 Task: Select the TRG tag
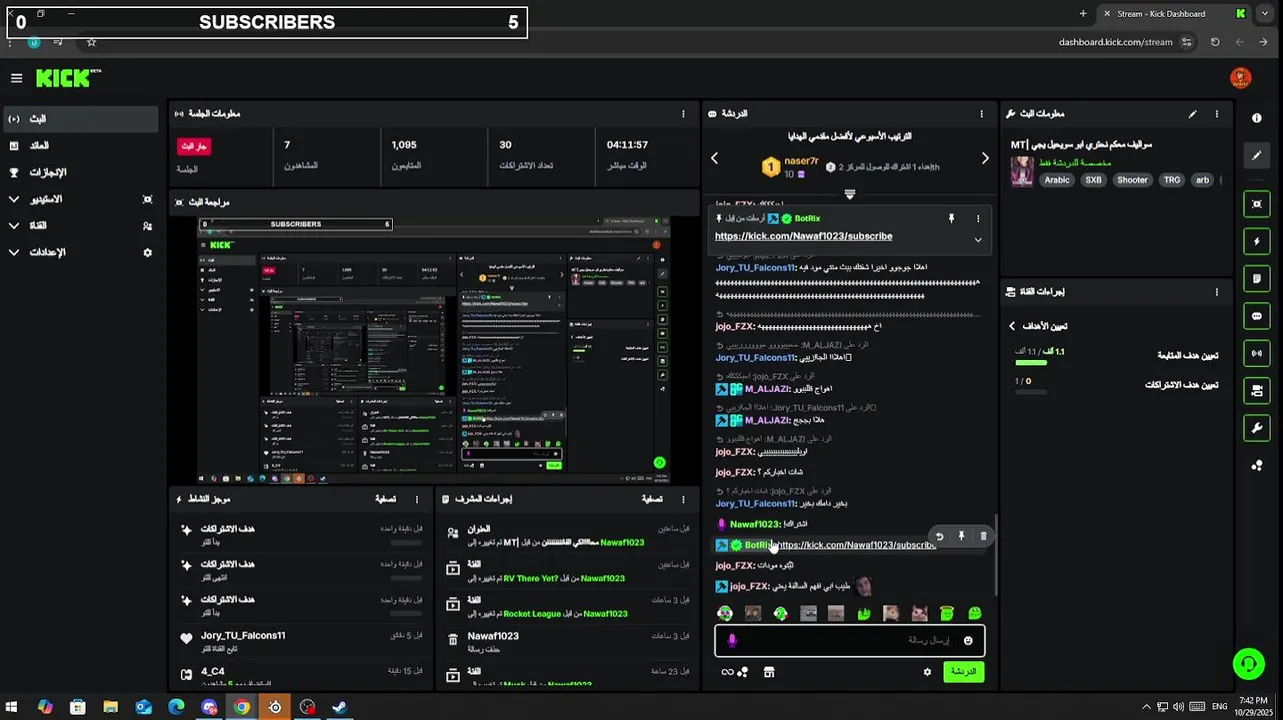1172,180
